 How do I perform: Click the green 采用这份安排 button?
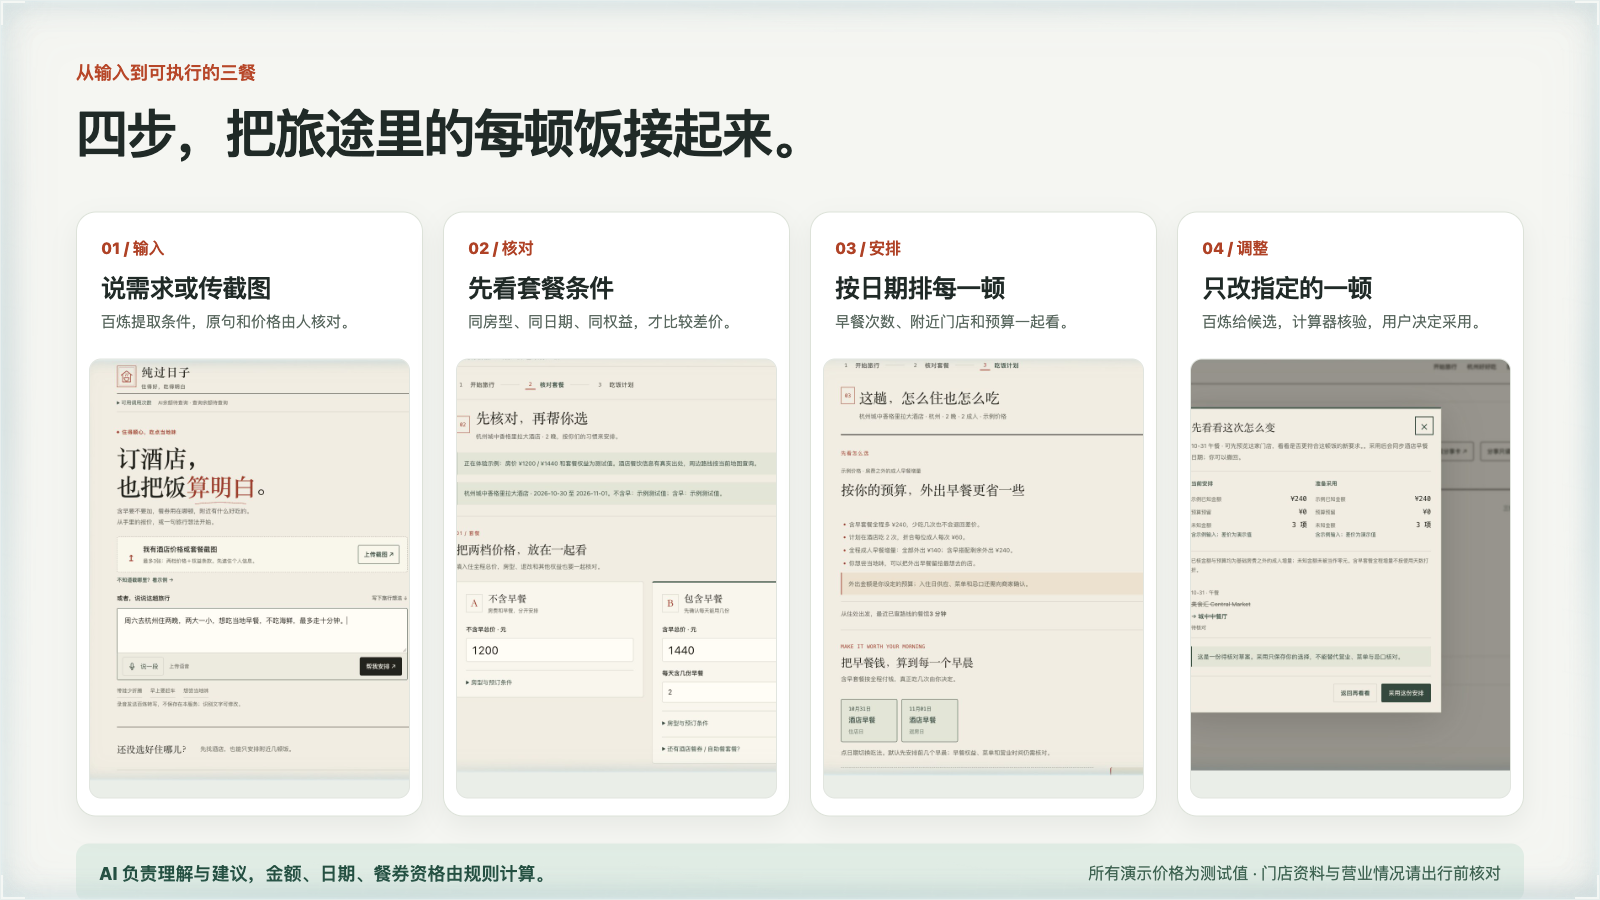(x=1406, y=692)
